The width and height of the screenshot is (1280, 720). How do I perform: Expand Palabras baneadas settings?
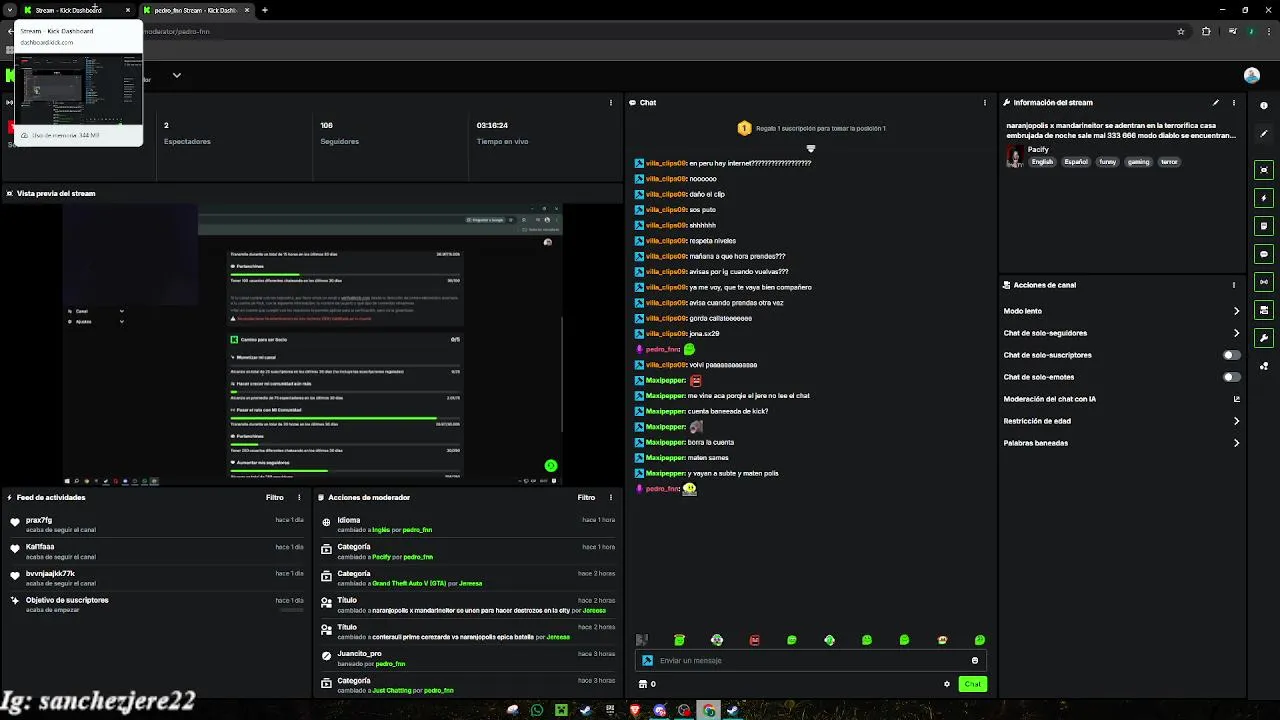click(x=1237, y=443)
